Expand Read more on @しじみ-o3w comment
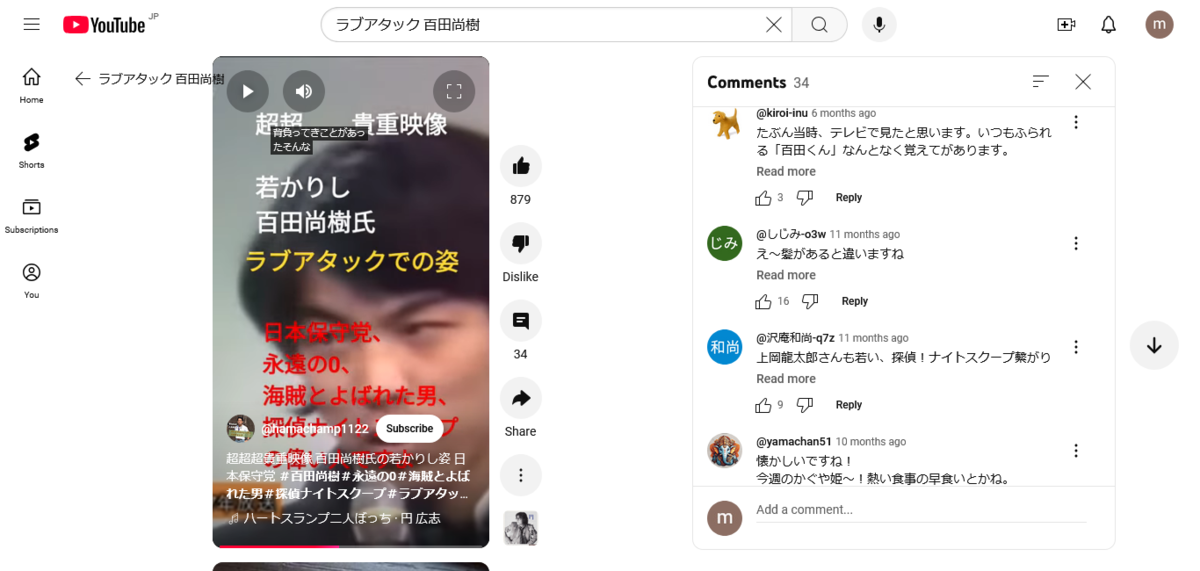 pos(786,275)
